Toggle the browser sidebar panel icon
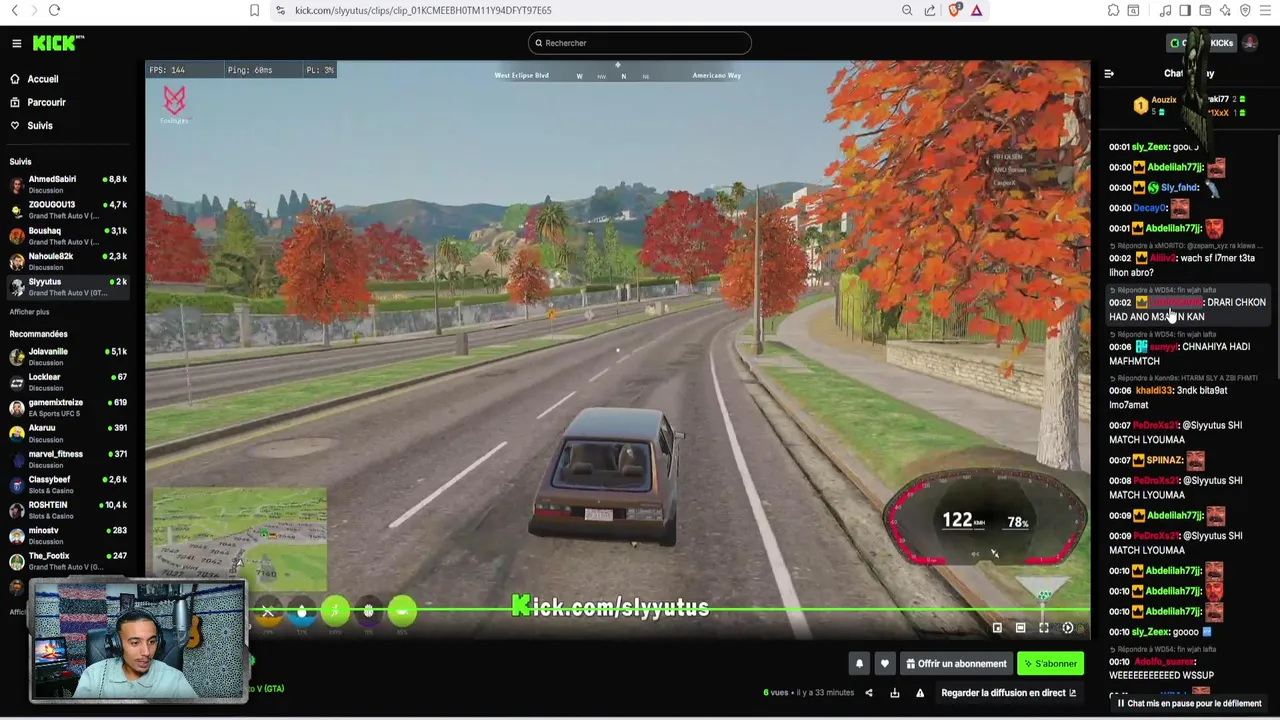This screenshot has height=720, width=1280. click(1185, 10)
